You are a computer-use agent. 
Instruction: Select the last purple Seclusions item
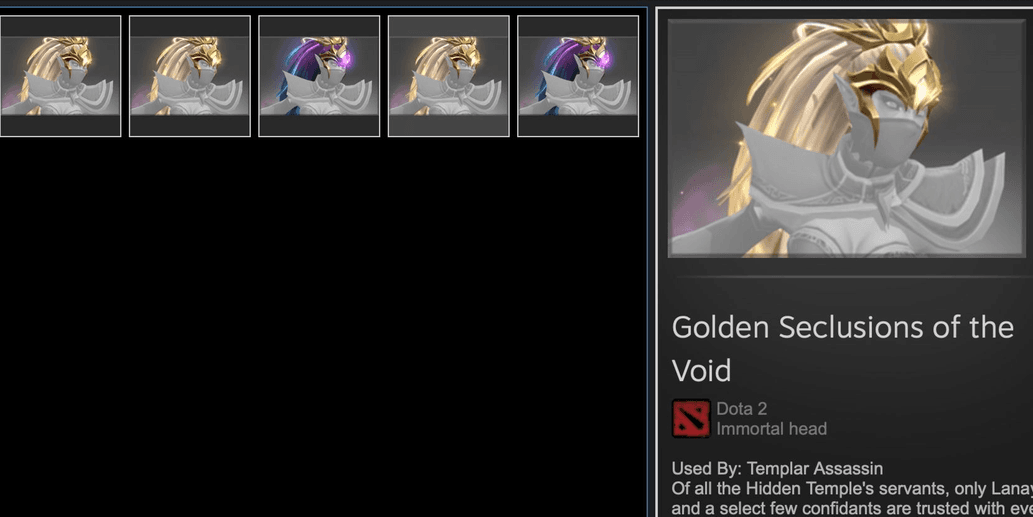(x=578, y=76)
